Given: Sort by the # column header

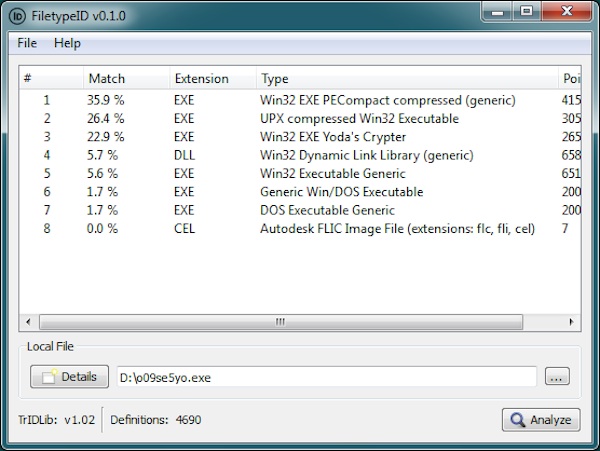Looking at the screenshot, I should coord(51,78).
